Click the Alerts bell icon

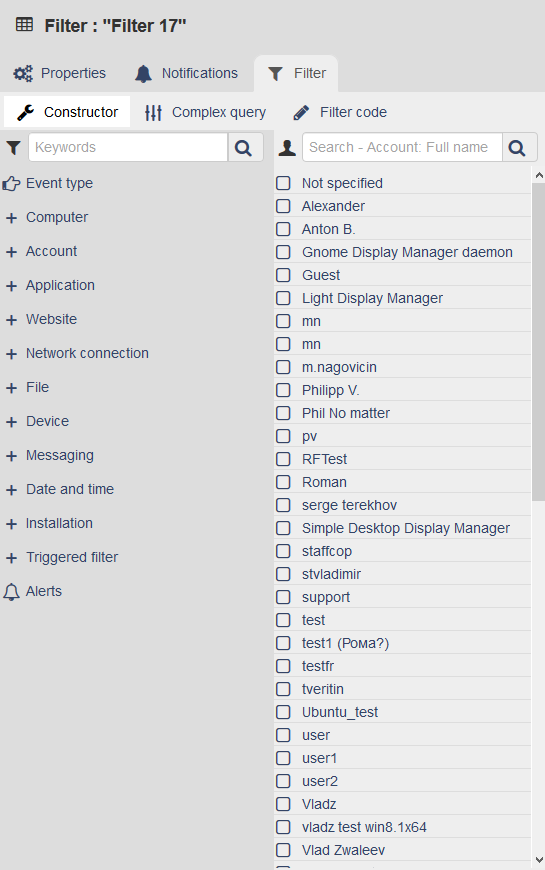coord(11,591)
